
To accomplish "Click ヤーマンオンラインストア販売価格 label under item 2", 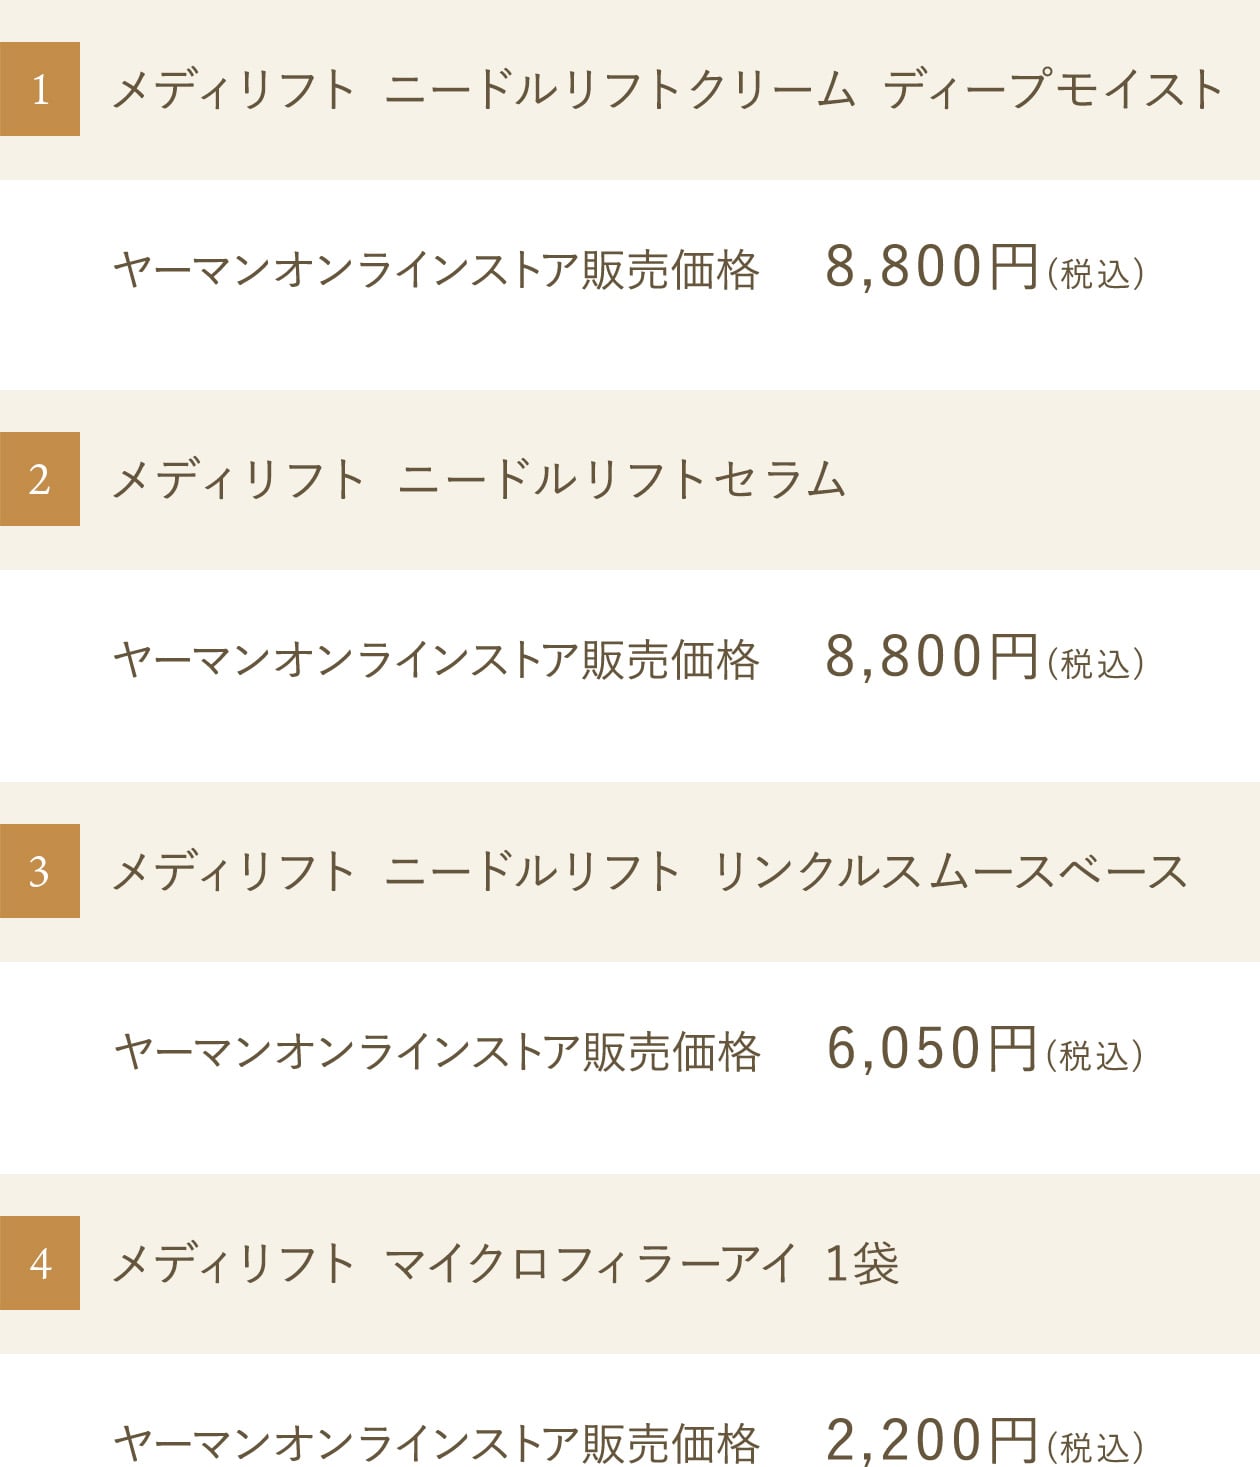I will pyautogui.click(x=436, y=661).
